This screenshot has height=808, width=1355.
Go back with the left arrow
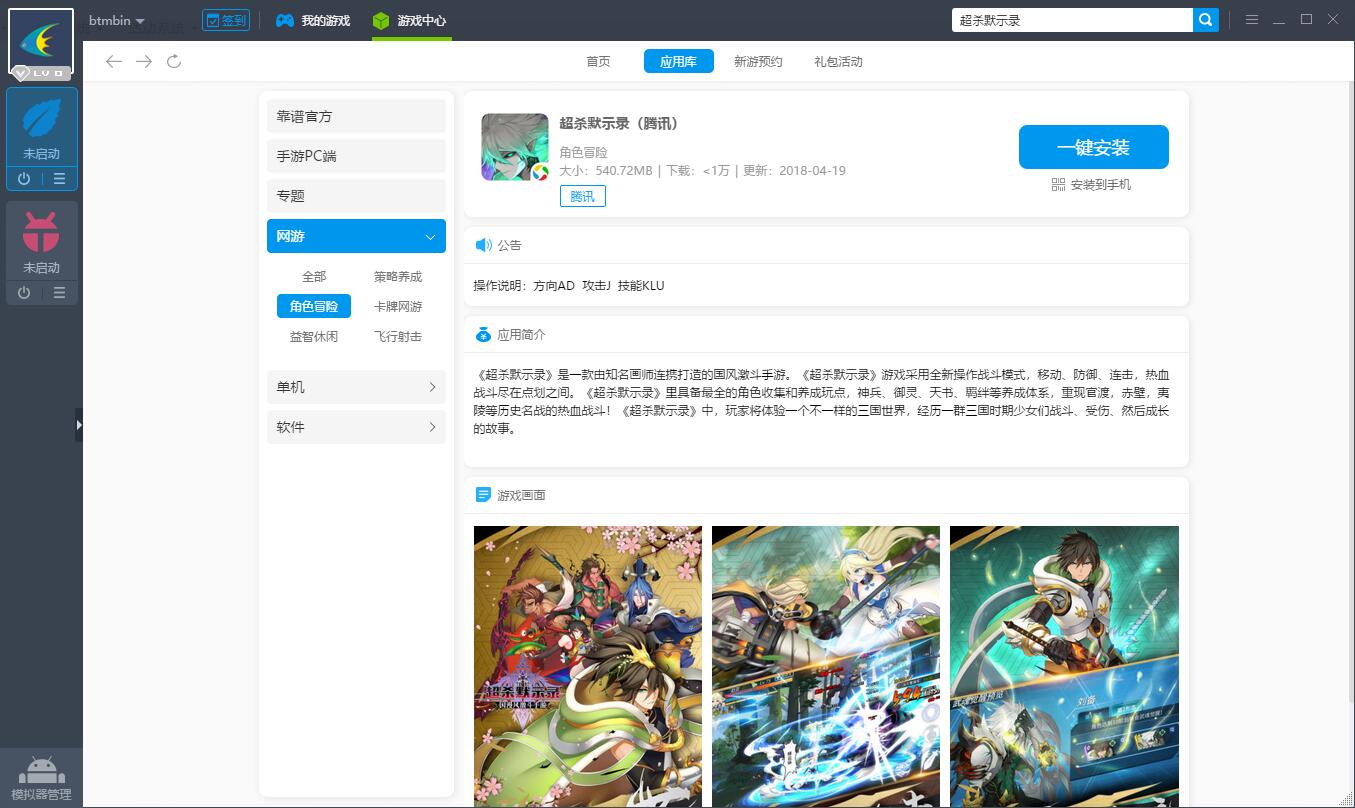pyautogui.click(x=114, y=62)
